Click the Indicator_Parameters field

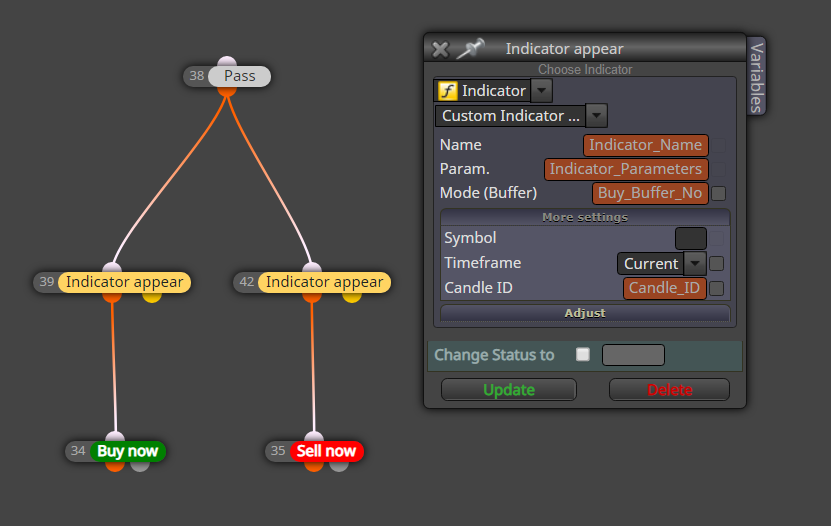626,169
